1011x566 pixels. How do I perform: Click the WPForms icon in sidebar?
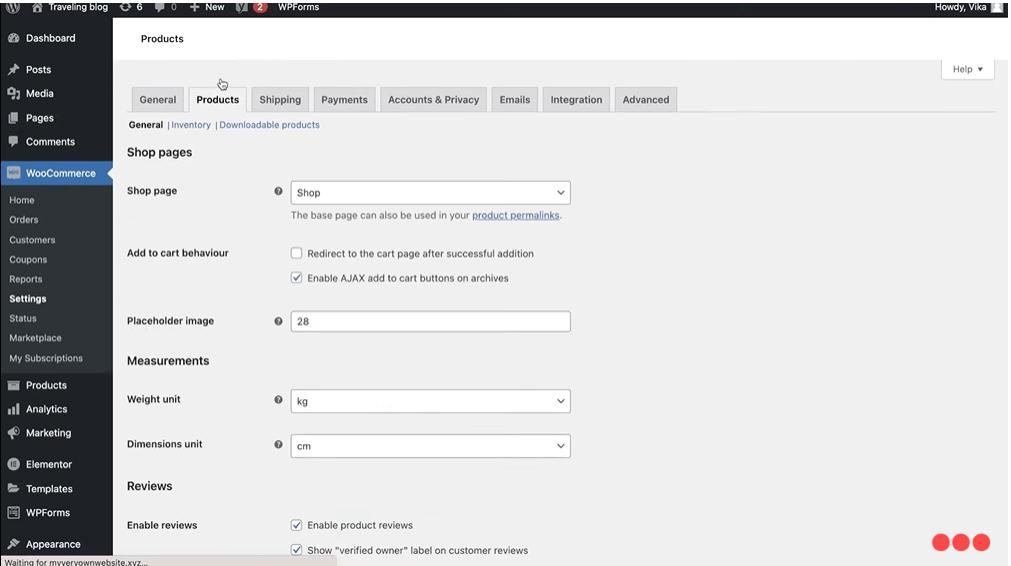click(14, 512)
